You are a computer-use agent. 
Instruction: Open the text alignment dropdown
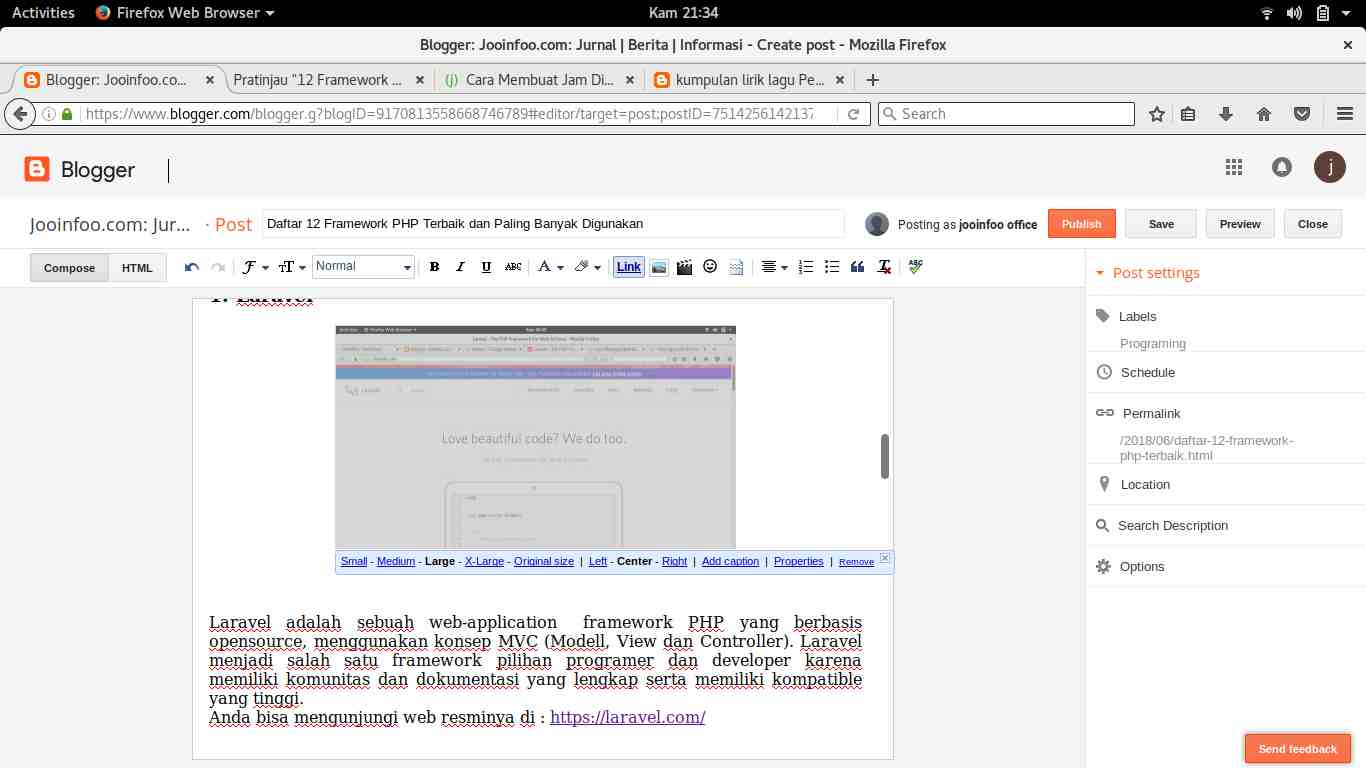click(x=774, y=267)
